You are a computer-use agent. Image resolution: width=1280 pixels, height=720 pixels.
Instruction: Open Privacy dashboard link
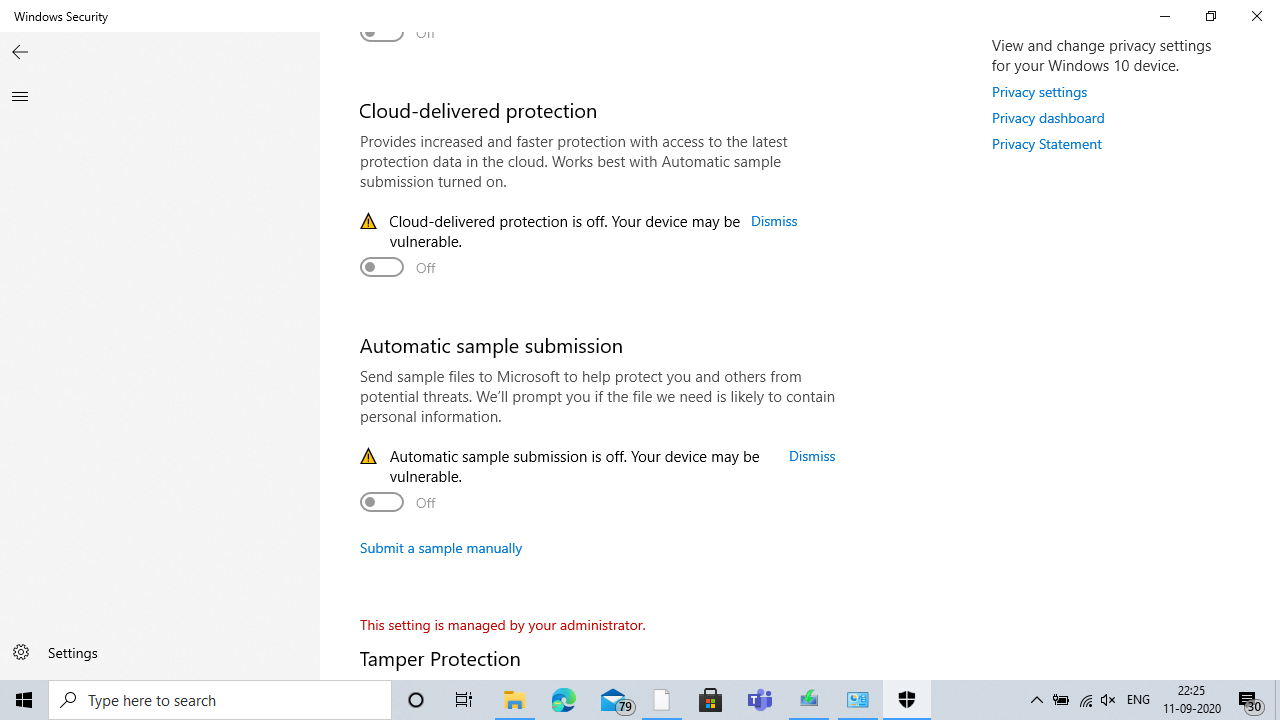tap(1048, 118)
